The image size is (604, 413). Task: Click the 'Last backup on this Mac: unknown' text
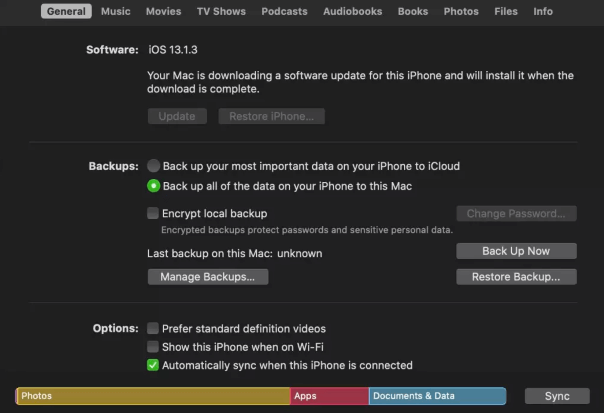coord(235,254)
